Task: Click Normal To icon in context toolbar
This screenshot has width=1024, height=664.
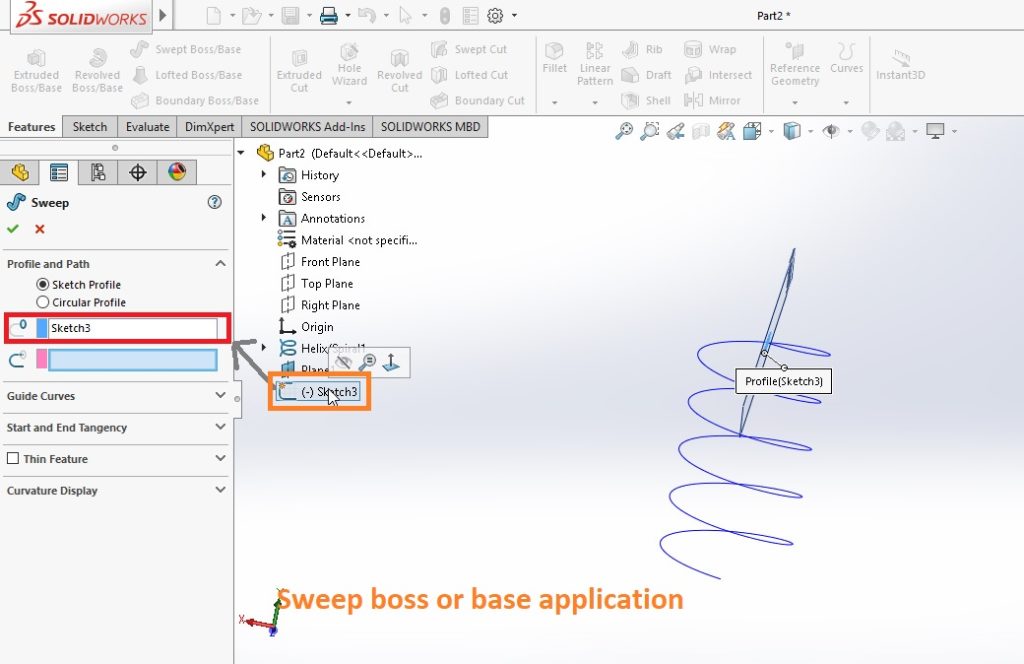Action: (391, 362)
